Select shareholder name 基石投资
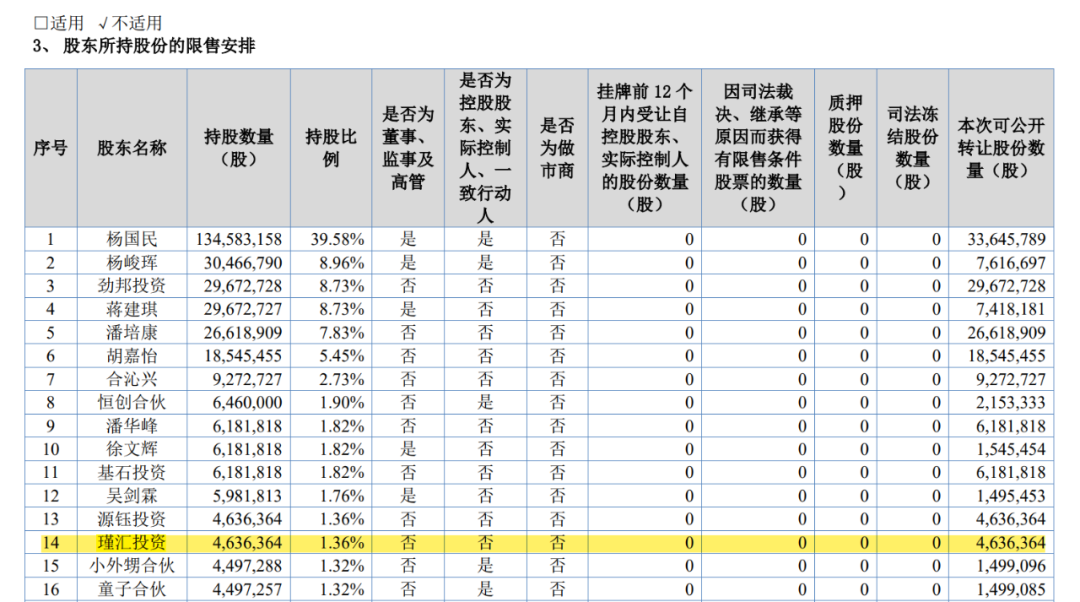1080x602 pixels. [x=132, y=473]
